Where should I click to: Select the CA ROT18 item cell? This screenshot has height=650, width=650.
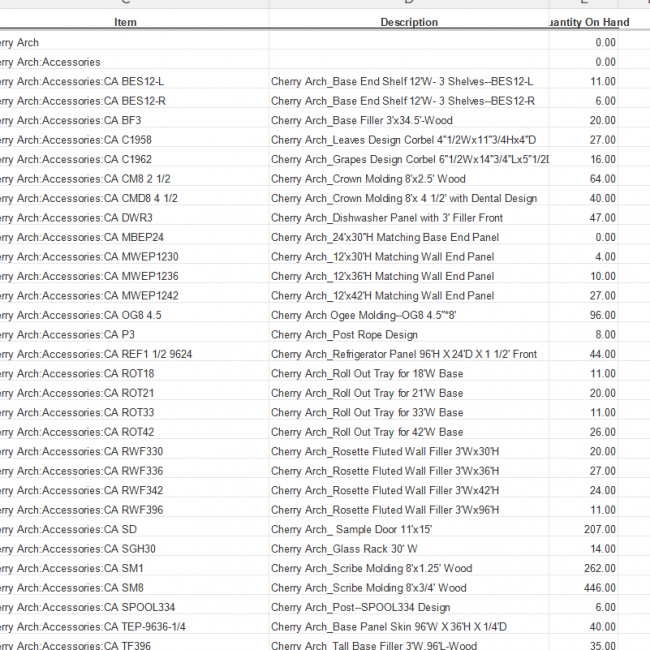click(134, 374)
